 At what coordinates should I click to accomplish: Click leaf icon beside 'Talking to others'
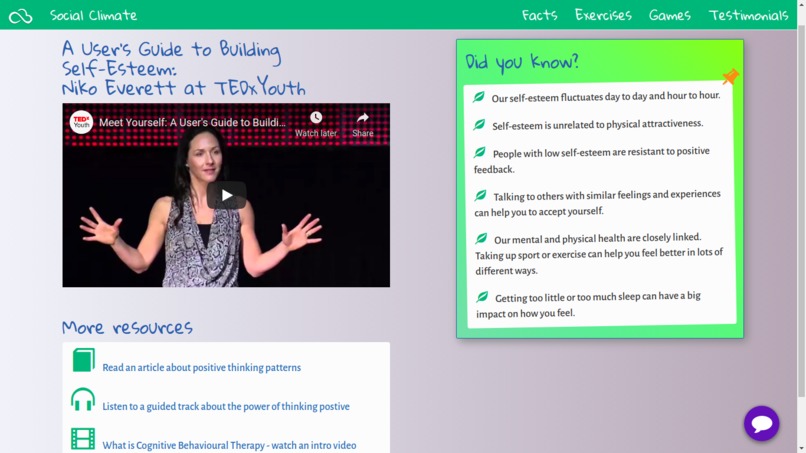coord(480,195)
